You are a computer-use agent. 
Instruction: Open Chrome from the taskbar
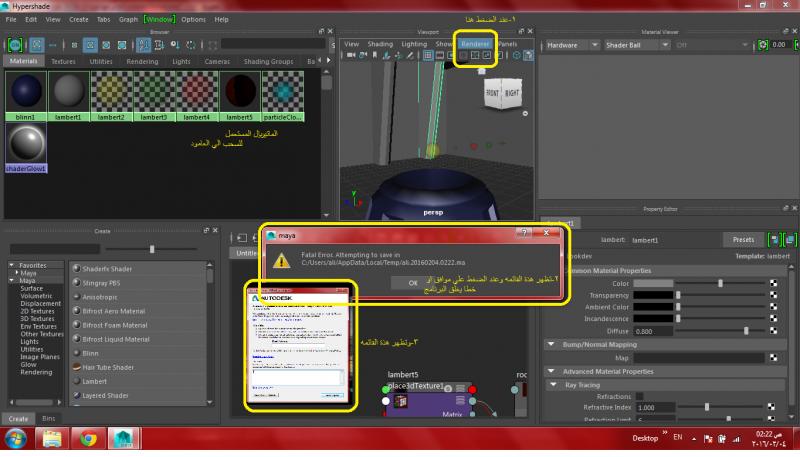point(88,438)
